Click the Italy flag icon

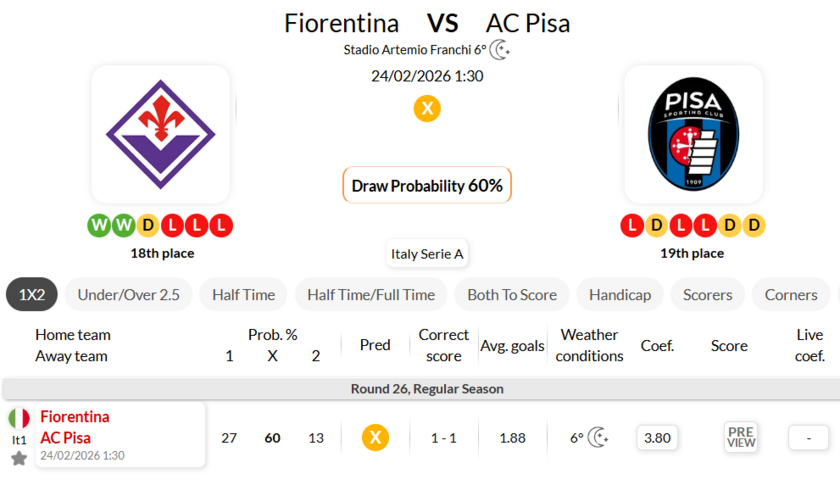pyautogui.click(x=19, y=418)
